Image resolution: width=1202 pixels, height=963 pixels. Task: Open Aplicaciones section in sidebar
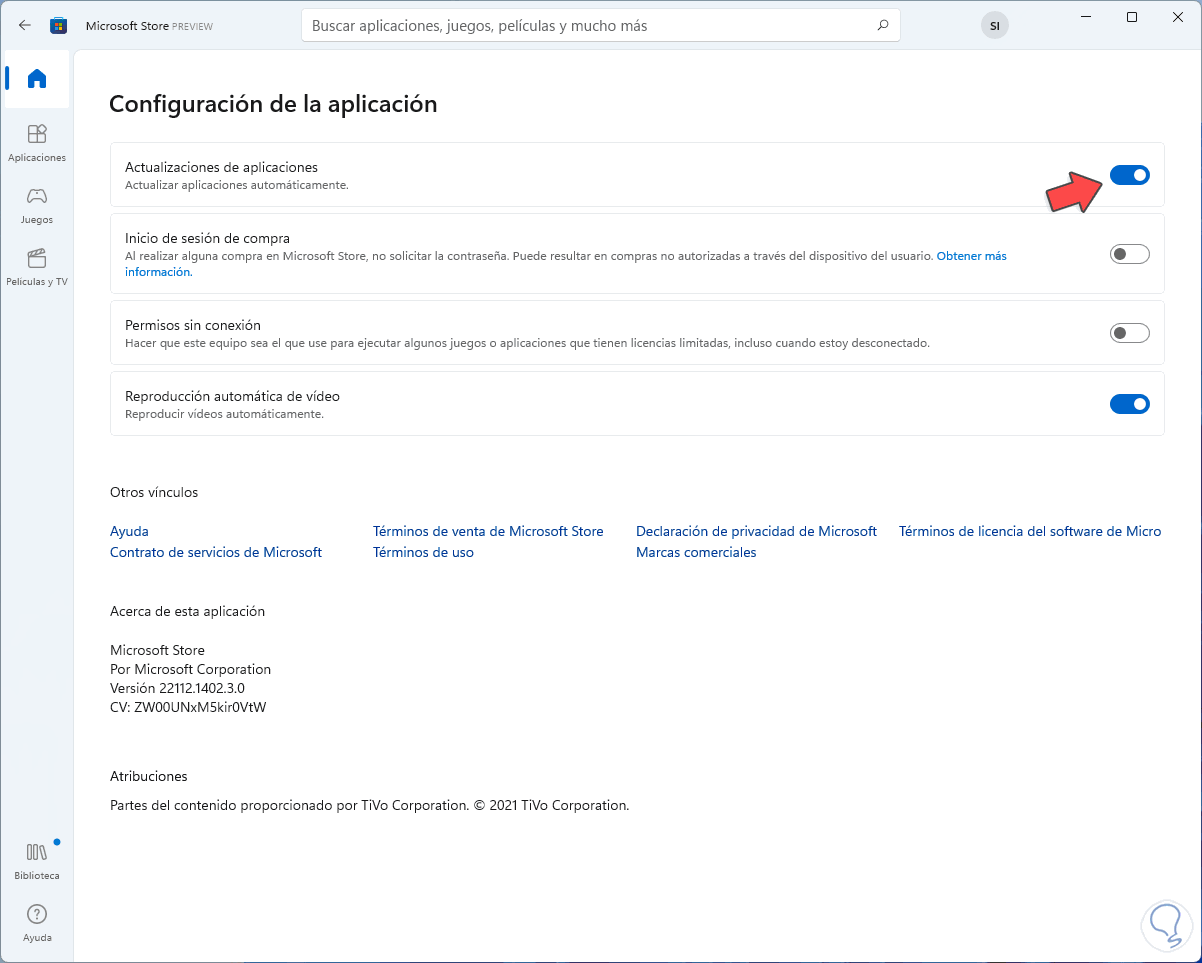click(37, 143)
